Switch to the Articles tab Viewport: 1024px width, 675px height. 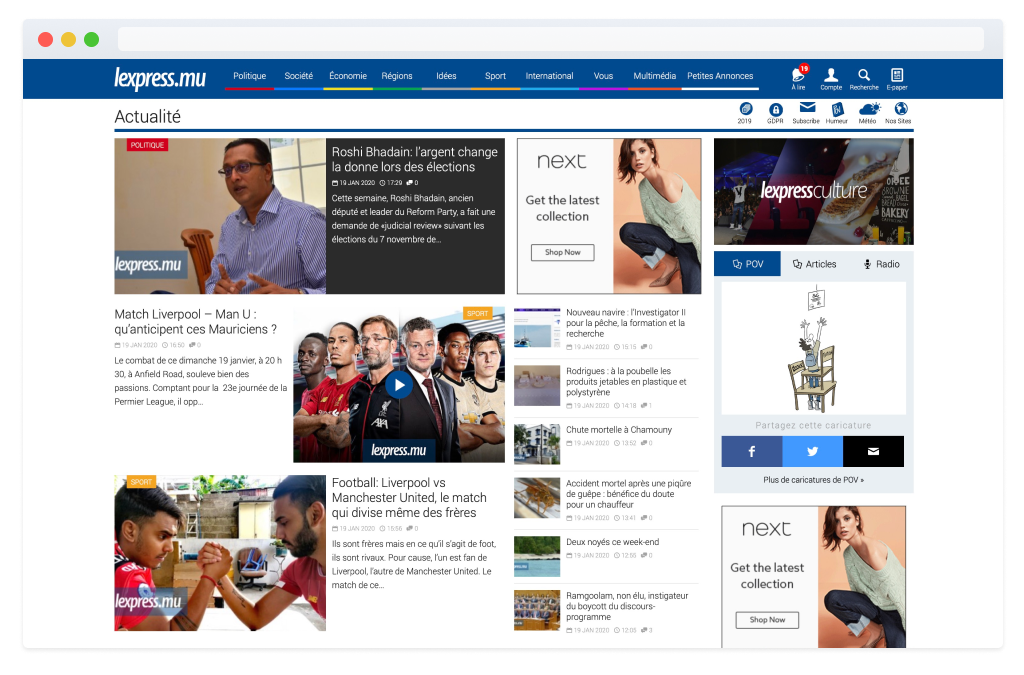click(x=814, y=264)
